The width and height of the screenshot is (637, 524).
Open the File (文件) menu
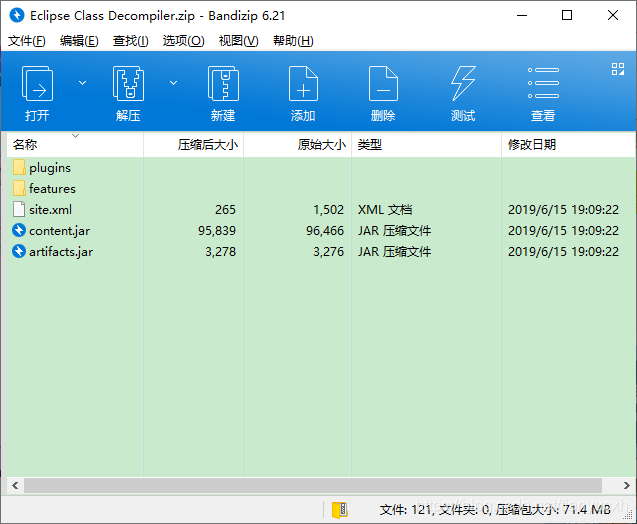pyautogui.click(x=27, y=41)
